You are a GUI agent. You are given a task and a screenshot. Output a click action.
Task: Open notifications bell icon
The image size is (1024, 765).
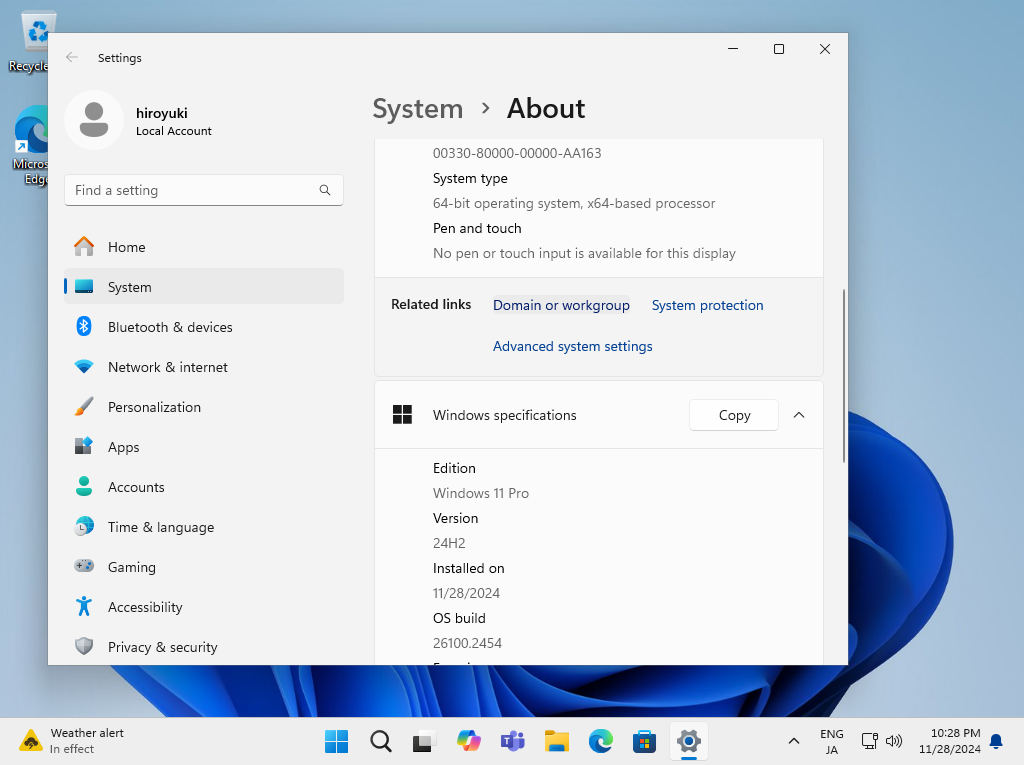(996, 741)
